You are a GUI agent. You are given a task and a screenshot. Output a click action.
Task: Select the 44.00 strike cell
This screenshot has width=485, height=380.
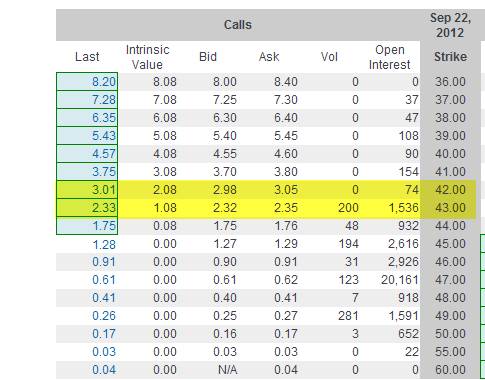pyautogui.click(x=450, y=226)
